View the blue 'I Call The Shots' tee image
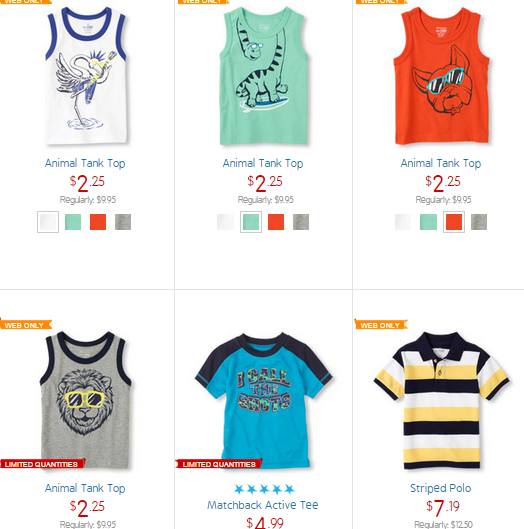524x529 pixels. (264, 401)
